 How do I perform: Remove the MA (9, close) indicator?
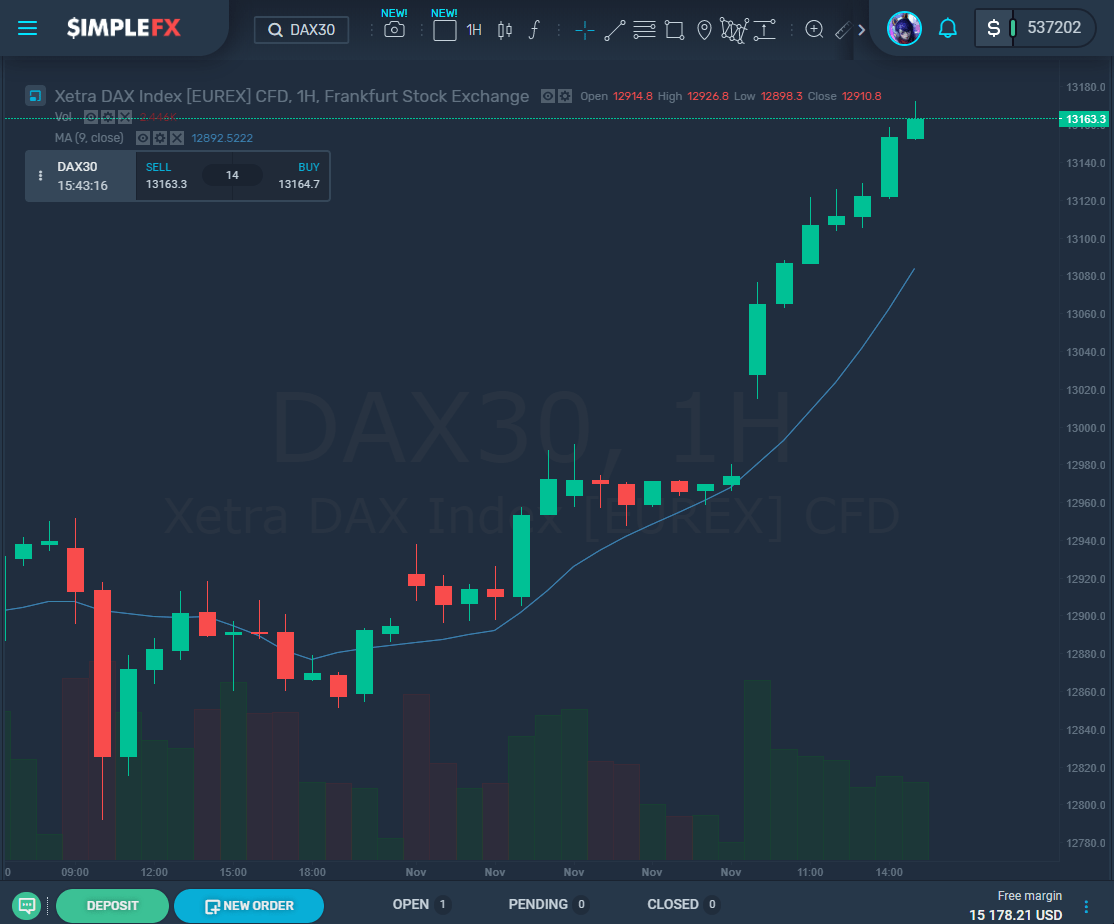pyautogui.click(x=177, y=138)
